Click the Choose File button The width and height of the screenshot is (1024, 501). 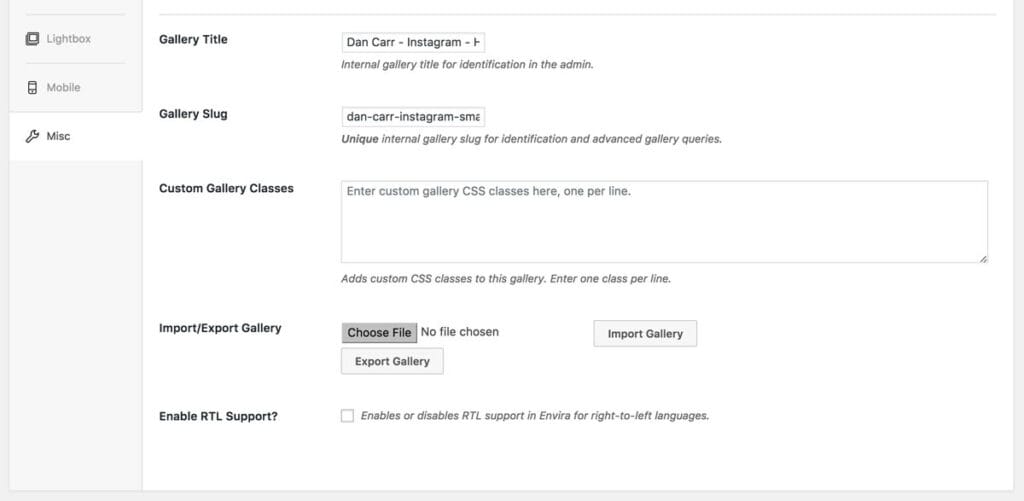(379, 332)
